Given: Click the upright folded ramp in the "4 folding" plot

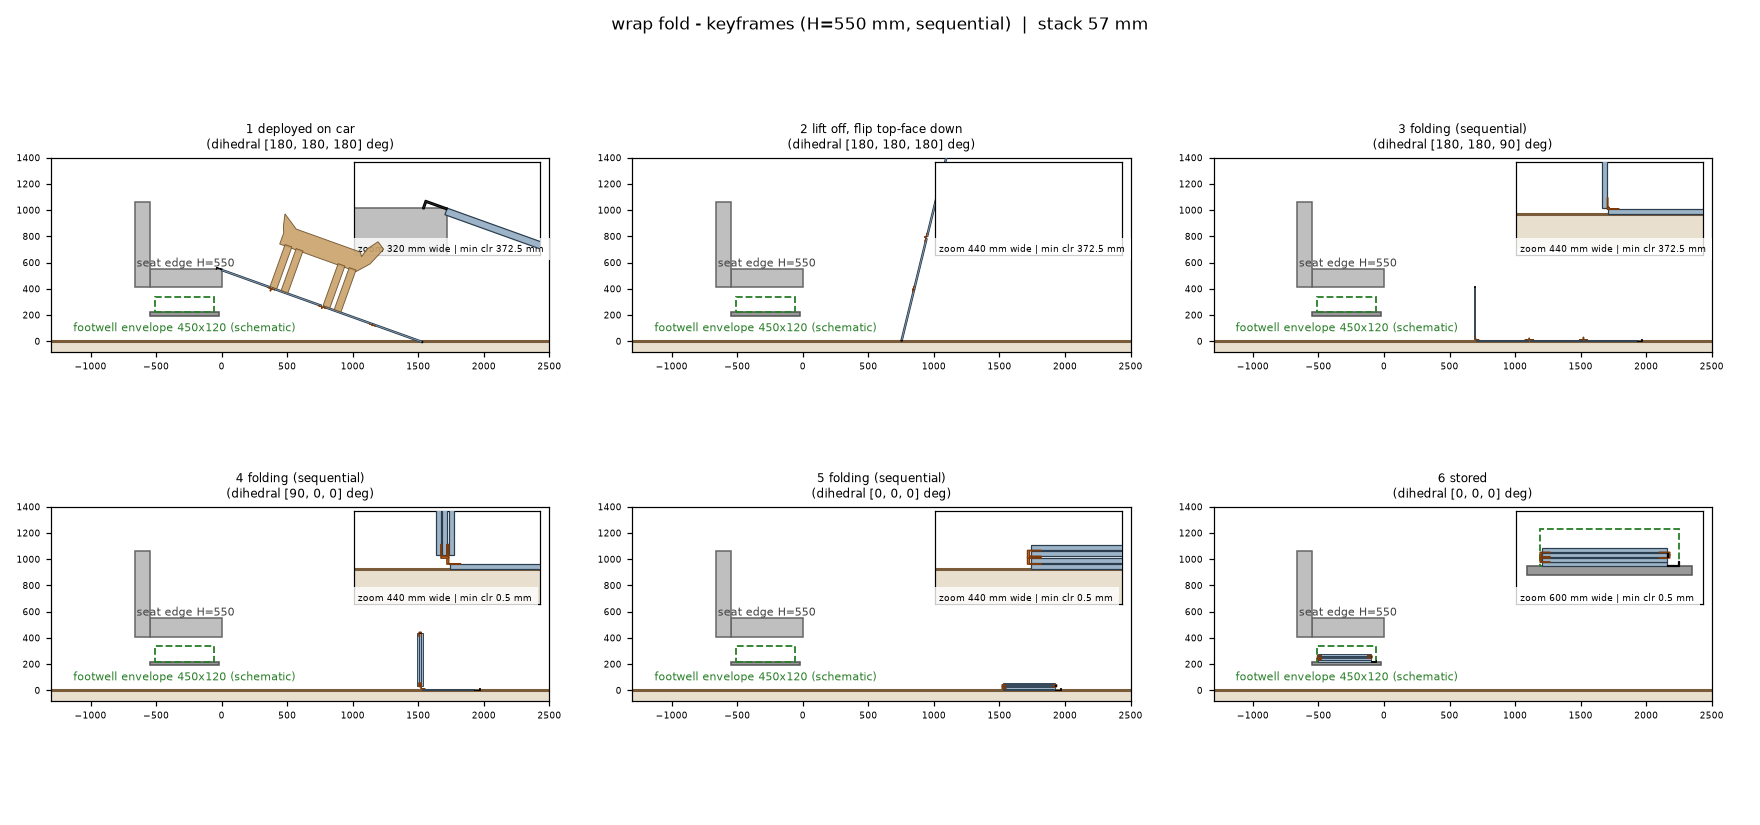Looking at the screenshot, I should click(x=420, y=660).
